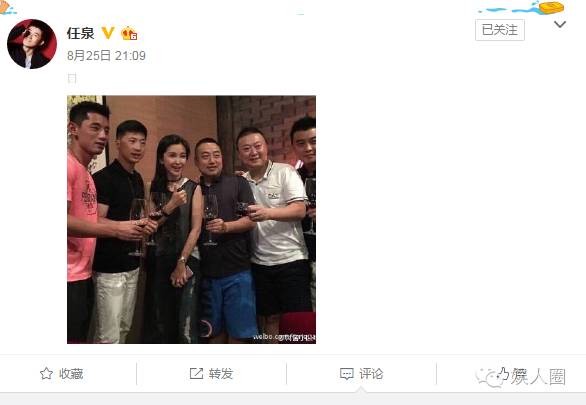Click the faint text below the timestamp

72,78
